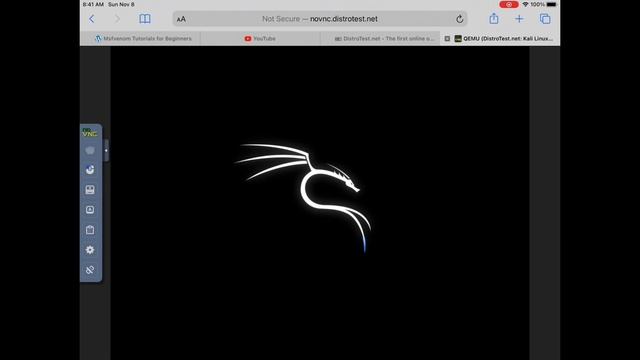
Task: Go back in Safari
Action: pos(92,19)
